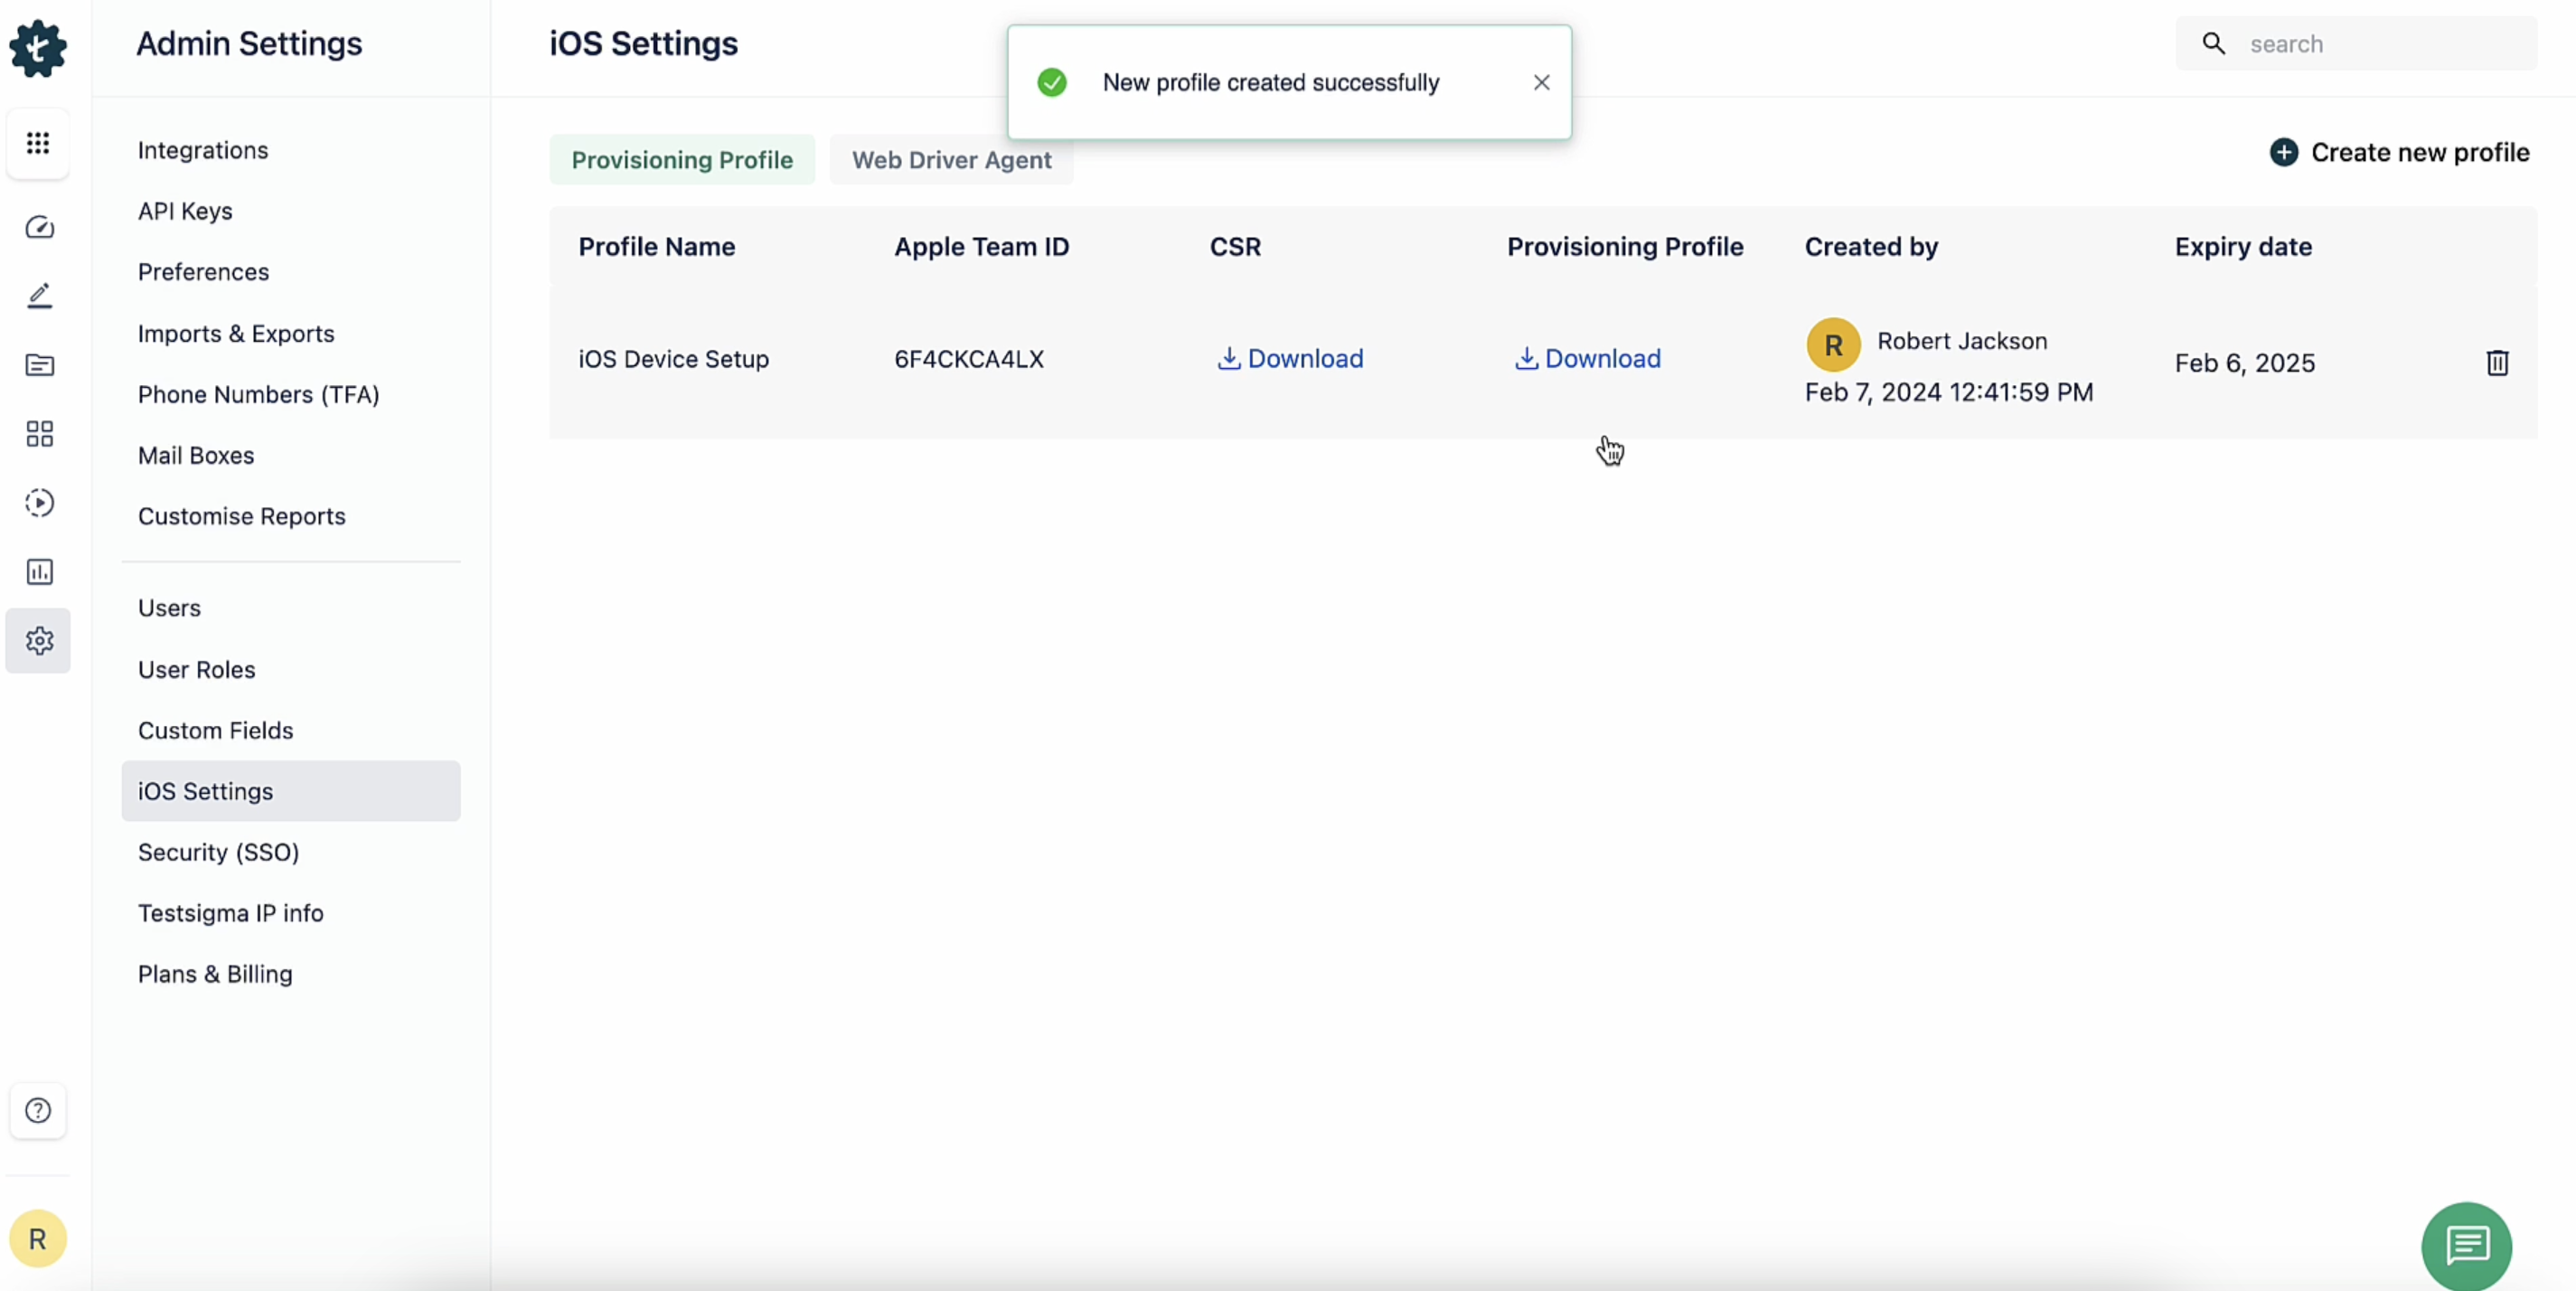
Task: Select the Provisioning Profile tab
Action: click(682, 158)
